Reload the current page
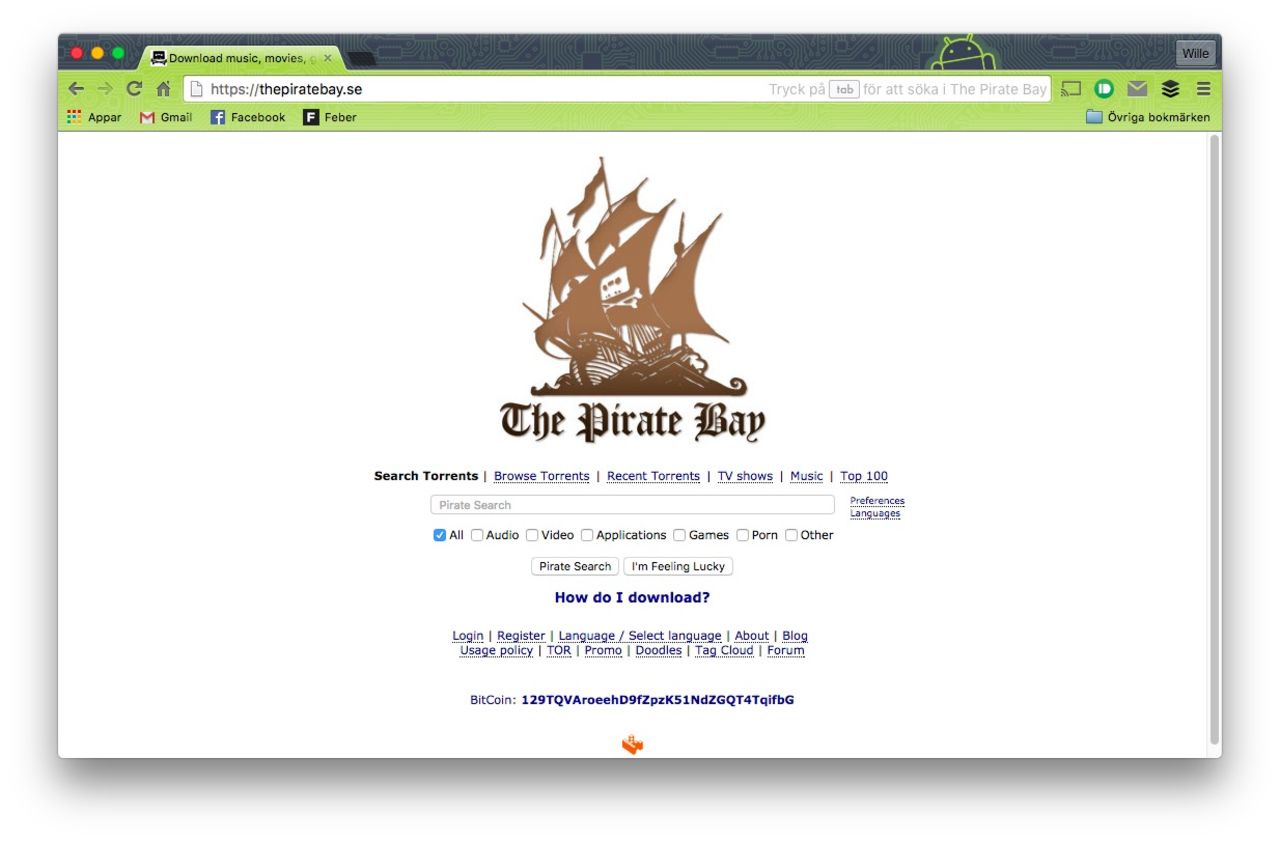Screen dimensions: 1280x841 click(133, 88)
